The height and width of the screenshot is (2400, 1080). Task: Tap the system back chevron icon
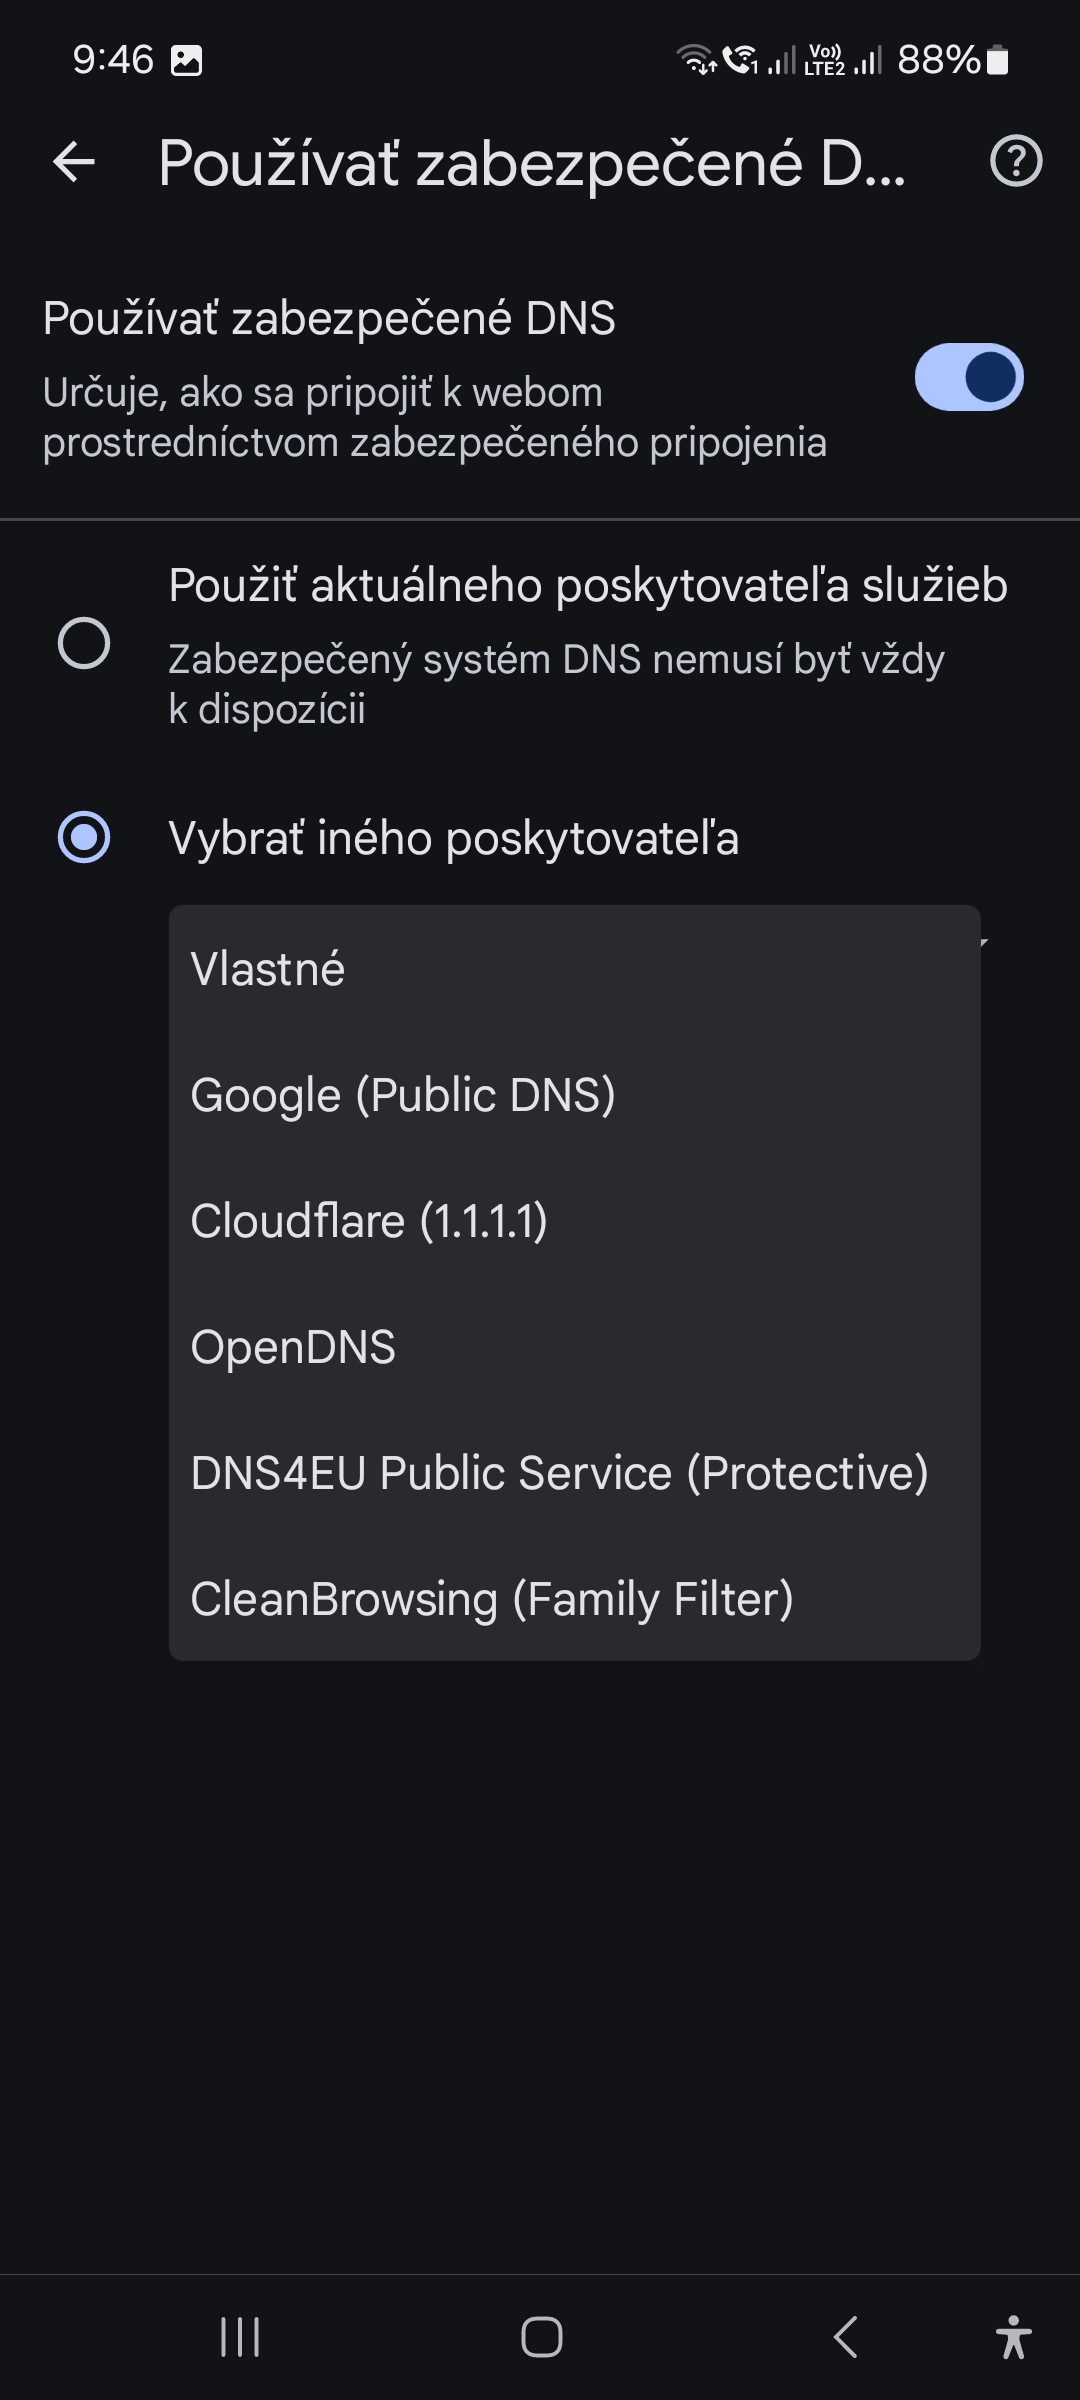(x=845, y=2337)
